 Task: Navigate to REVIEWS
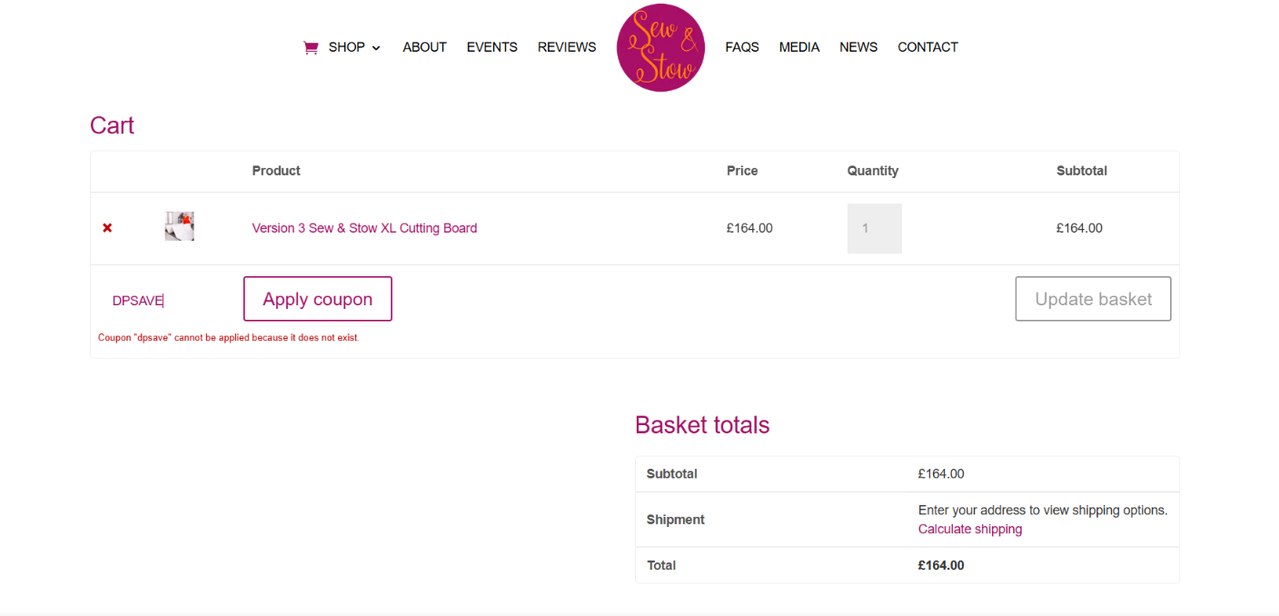567,47
